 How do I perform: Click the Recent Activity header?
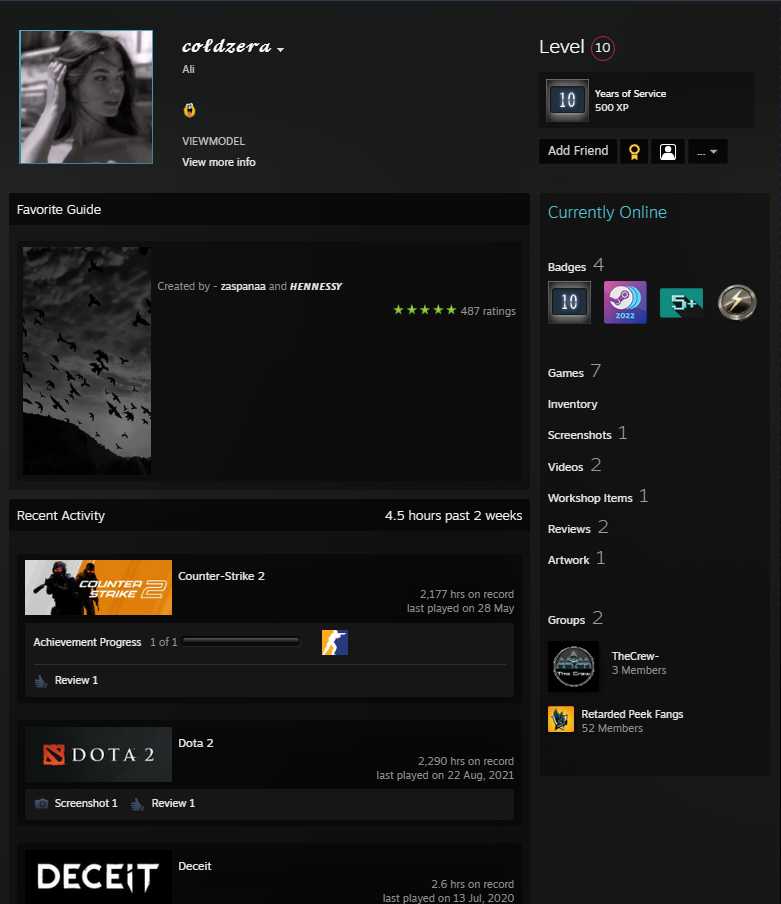point(61,515)
